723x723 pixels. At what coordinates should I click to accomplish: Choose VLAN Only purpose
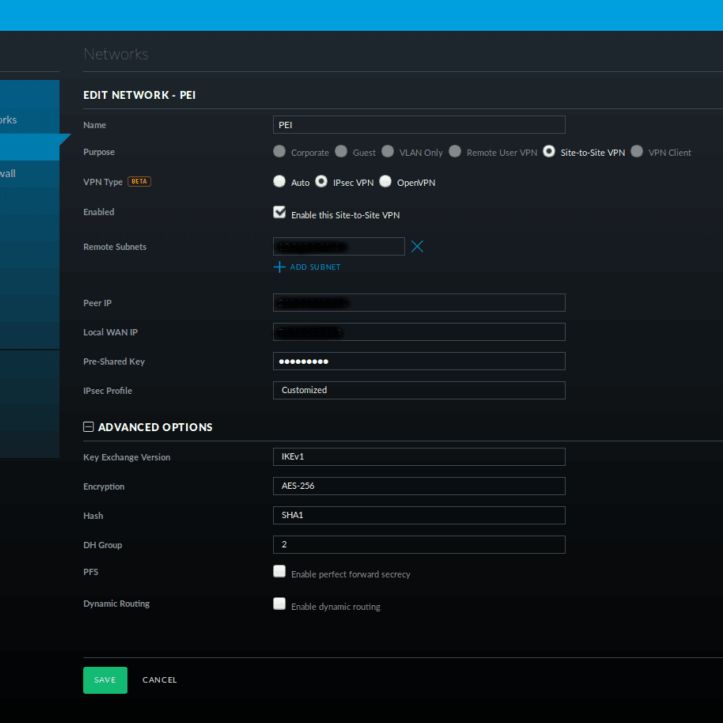tap(388, 151)
